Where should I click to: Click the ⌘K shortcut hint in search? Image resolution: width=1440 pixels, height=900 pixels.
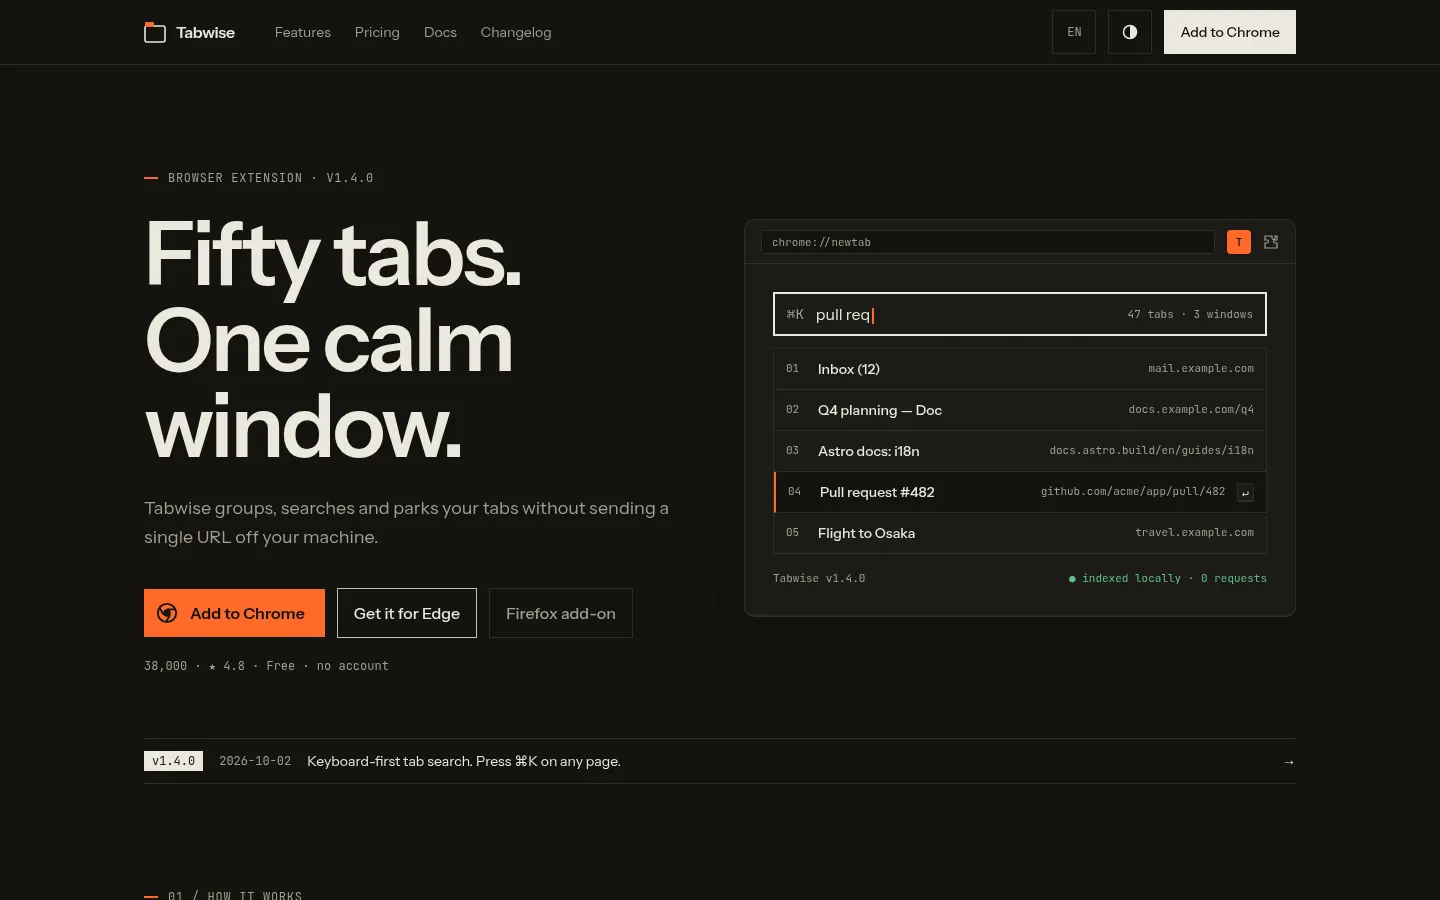(795, 314)
